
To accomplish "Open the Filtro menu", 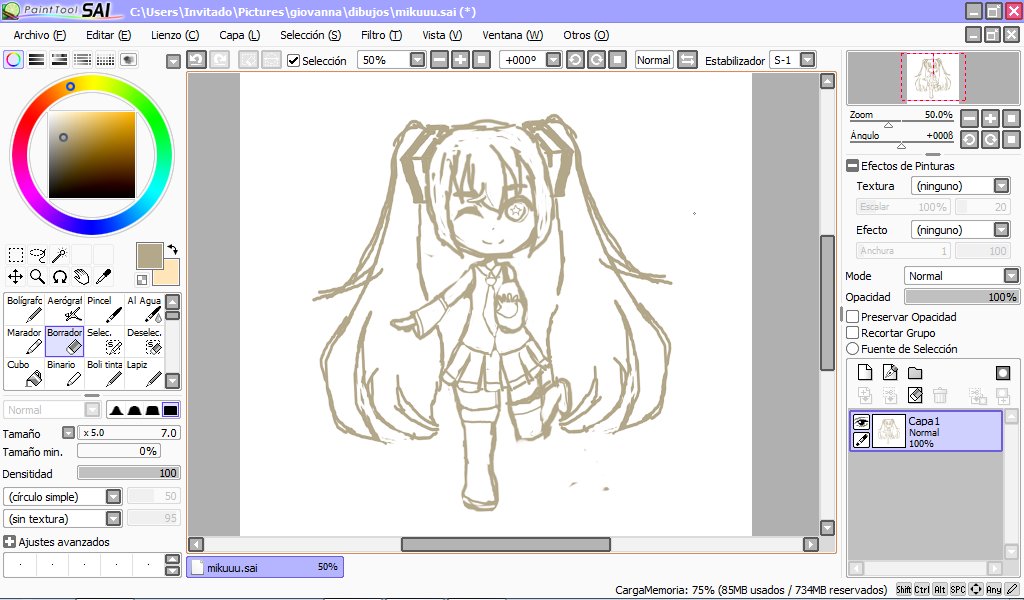I will (x=381, y=35).
